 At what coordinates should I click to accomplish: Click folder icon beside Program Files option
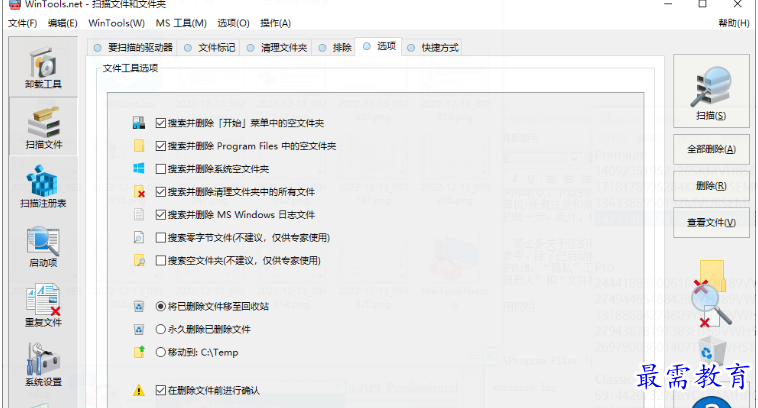point(139,146)
